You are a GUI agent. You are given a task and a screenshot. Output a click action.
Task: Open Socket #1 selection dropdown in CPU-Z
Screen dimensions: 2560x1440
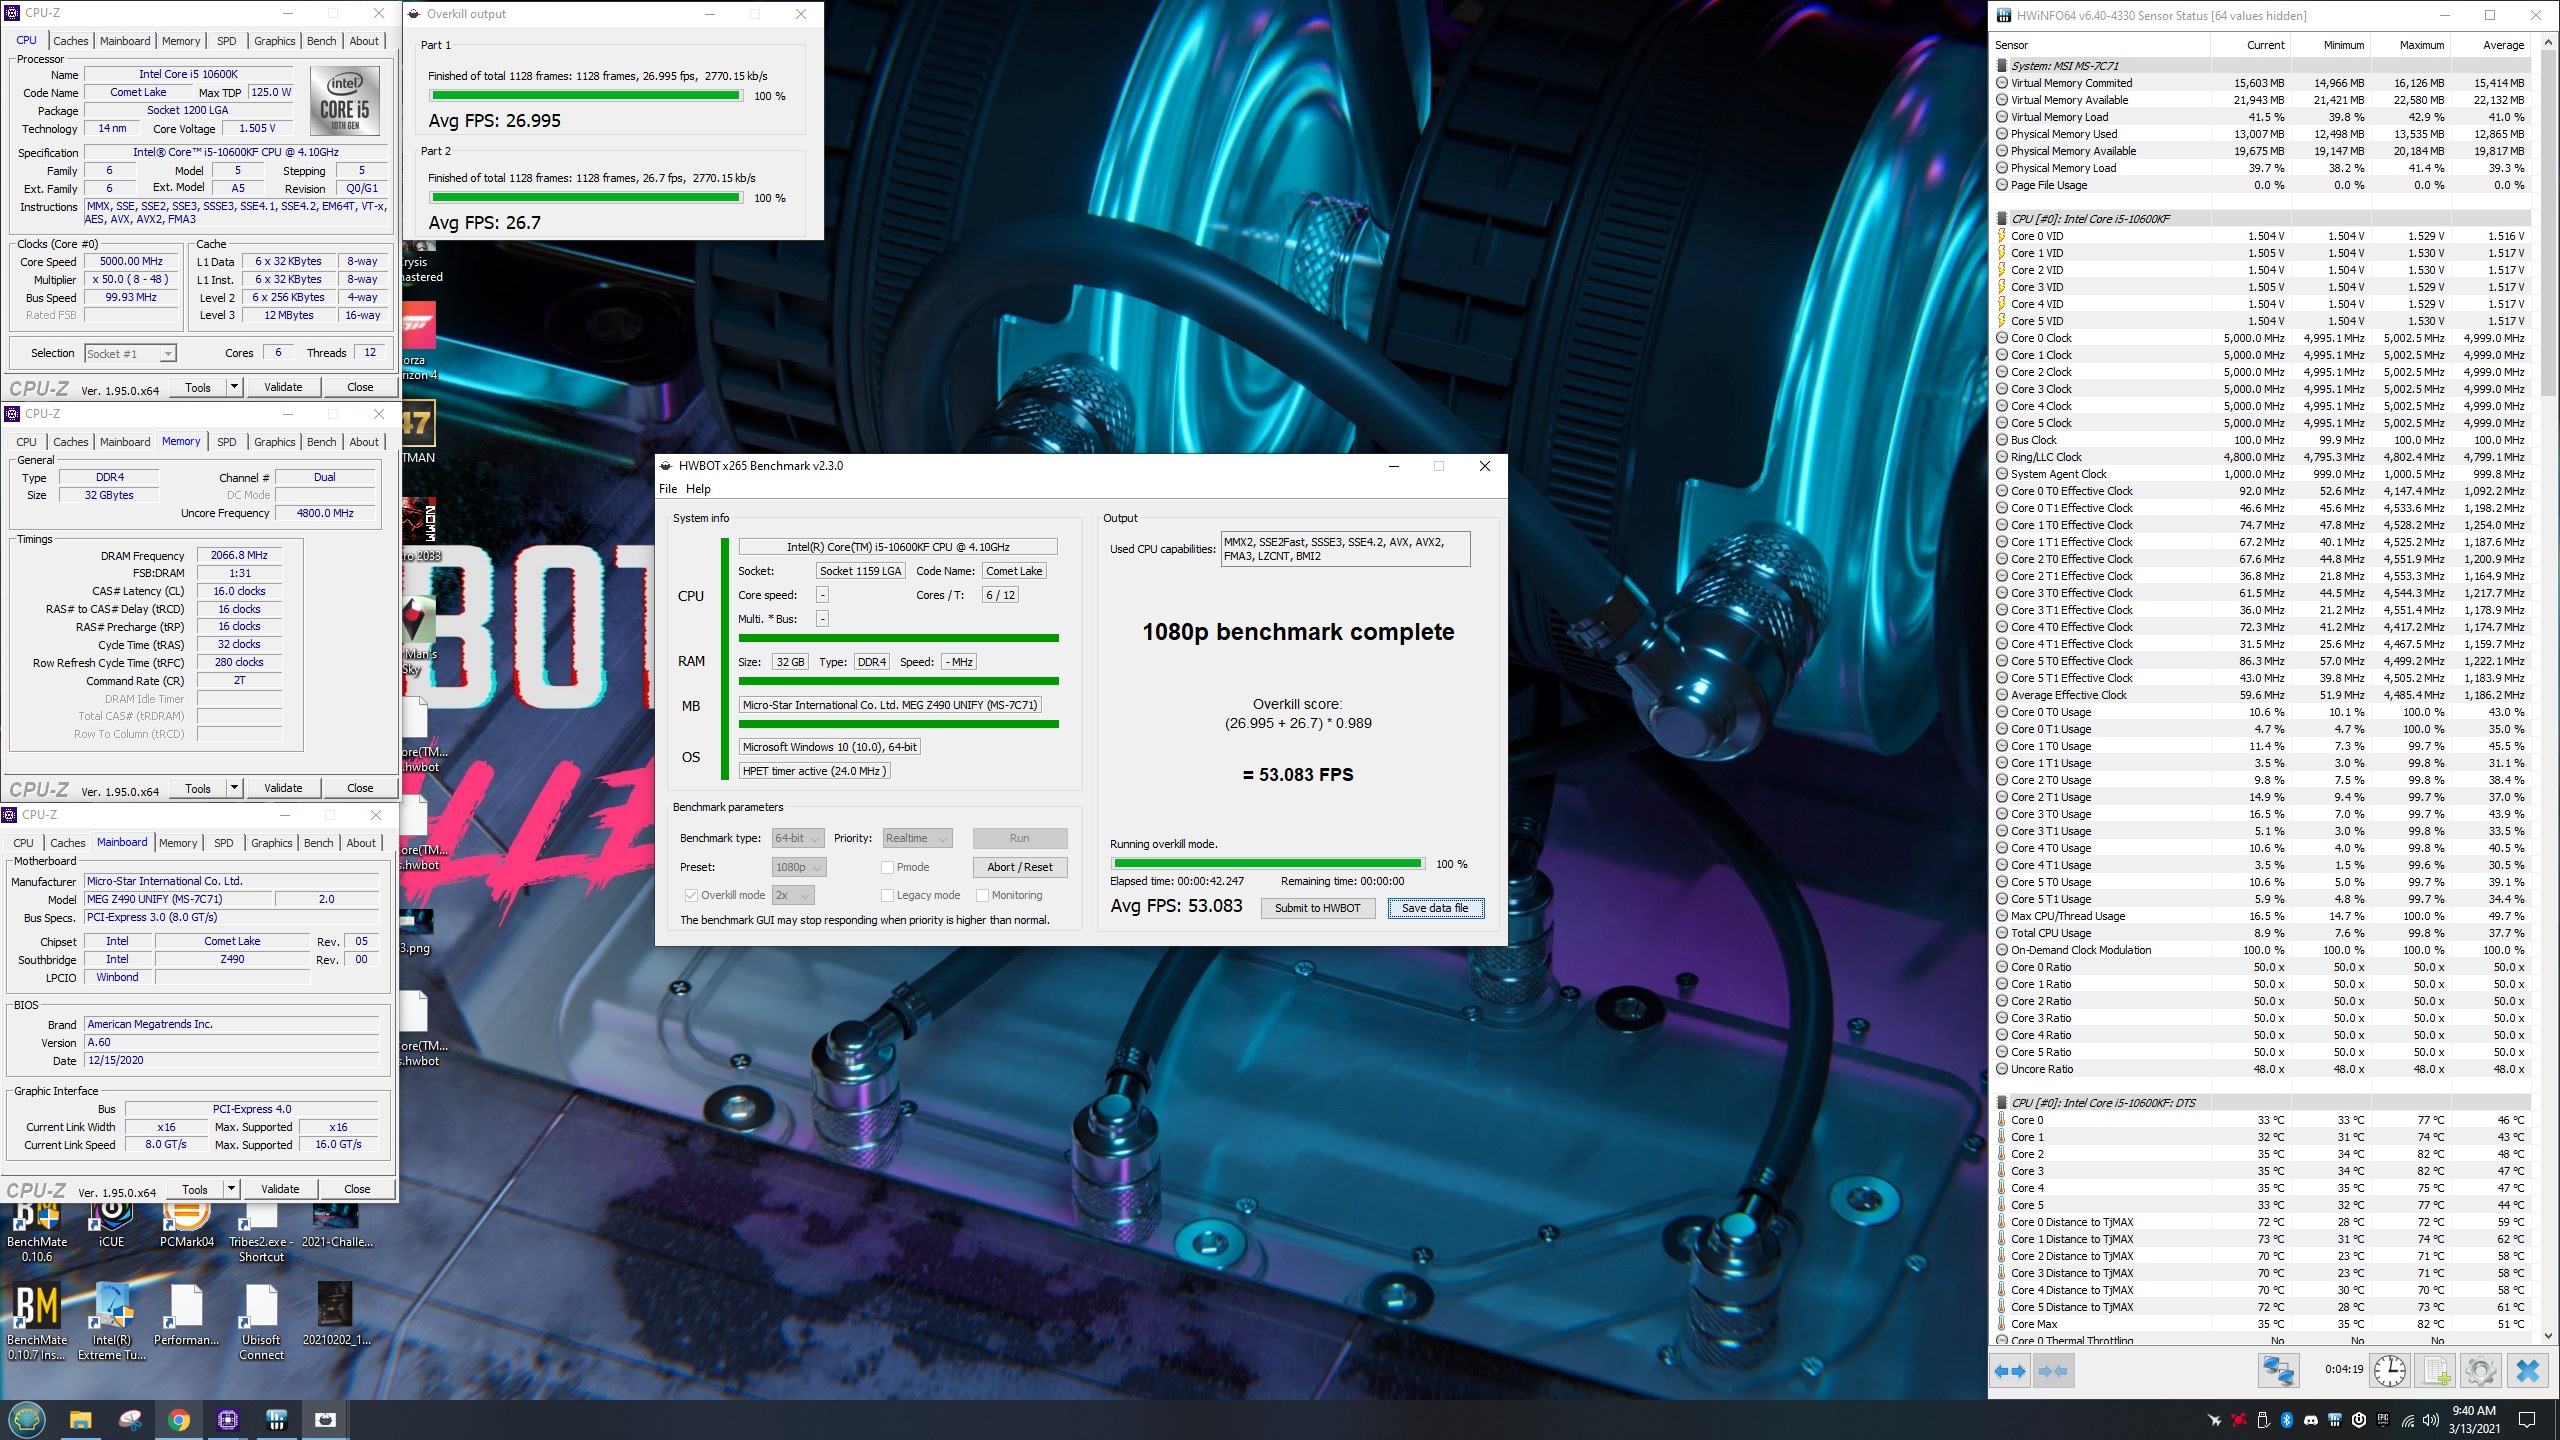[x=130, y=353]
